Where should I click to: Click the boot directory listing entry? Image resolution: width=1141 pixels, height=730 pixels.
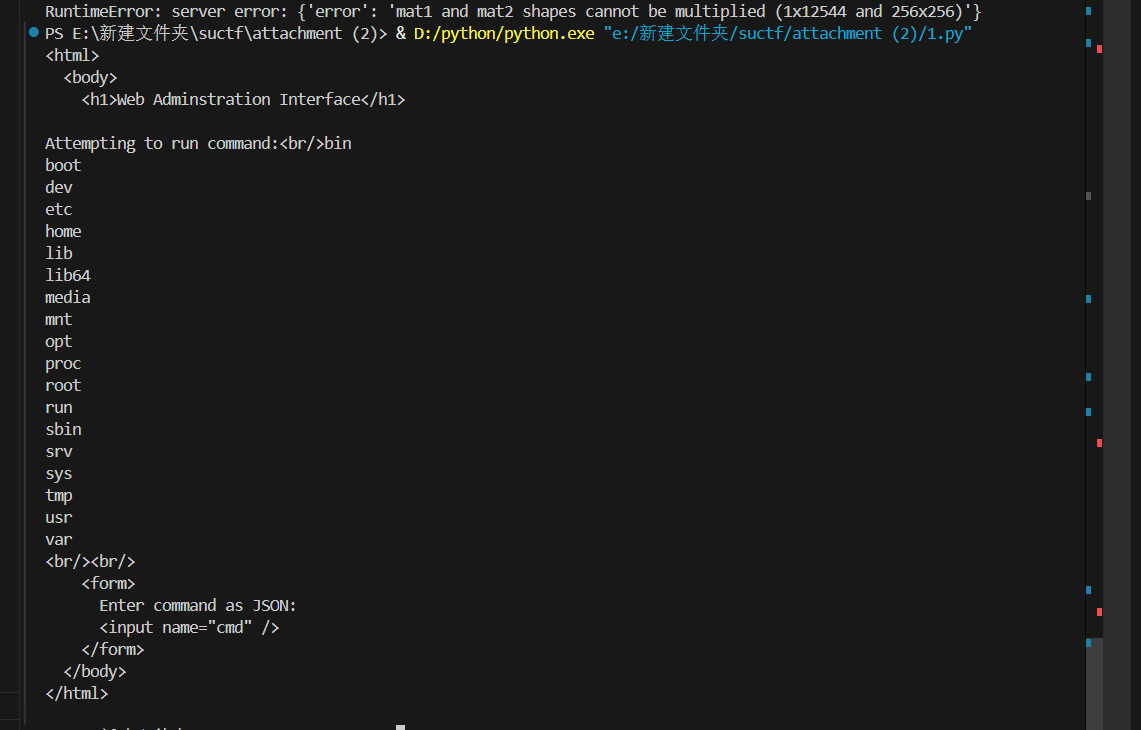pos(62,164)
